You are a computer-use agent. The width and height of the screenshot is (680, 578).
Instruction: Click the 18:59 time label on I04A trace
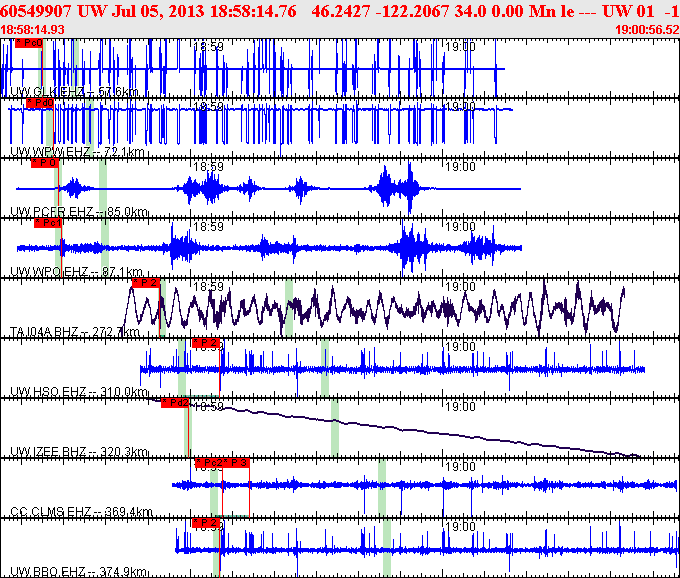[x=209, y=287]
